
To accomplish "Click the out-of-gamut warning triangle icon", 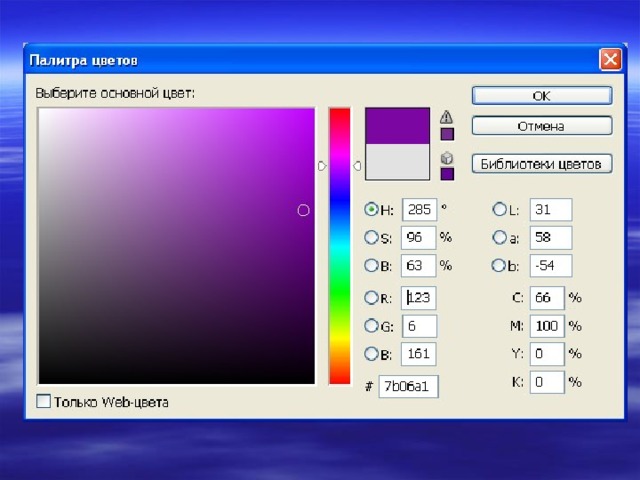I will click(446, 117).
